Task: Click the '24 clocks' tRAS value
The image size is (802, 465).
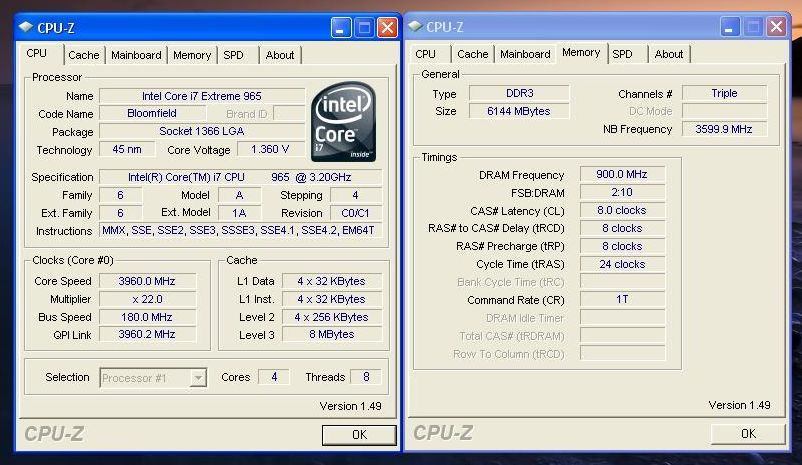Action: tap(622, 264)
